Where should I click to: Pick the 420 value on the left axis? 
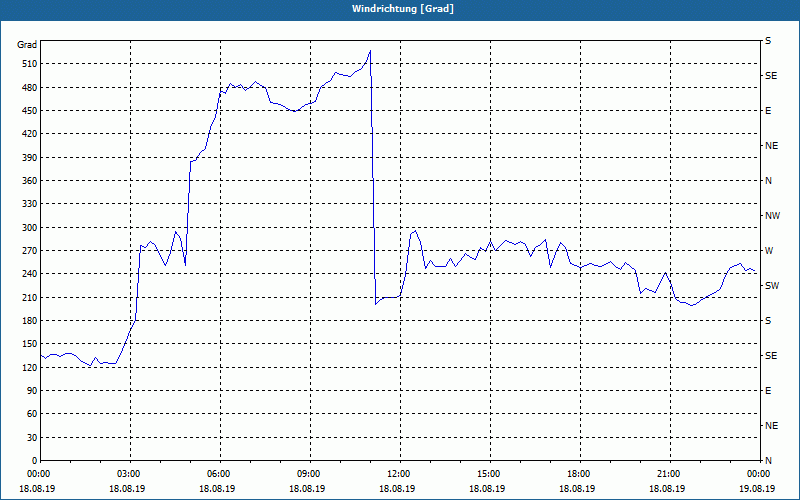pos(30,134)
